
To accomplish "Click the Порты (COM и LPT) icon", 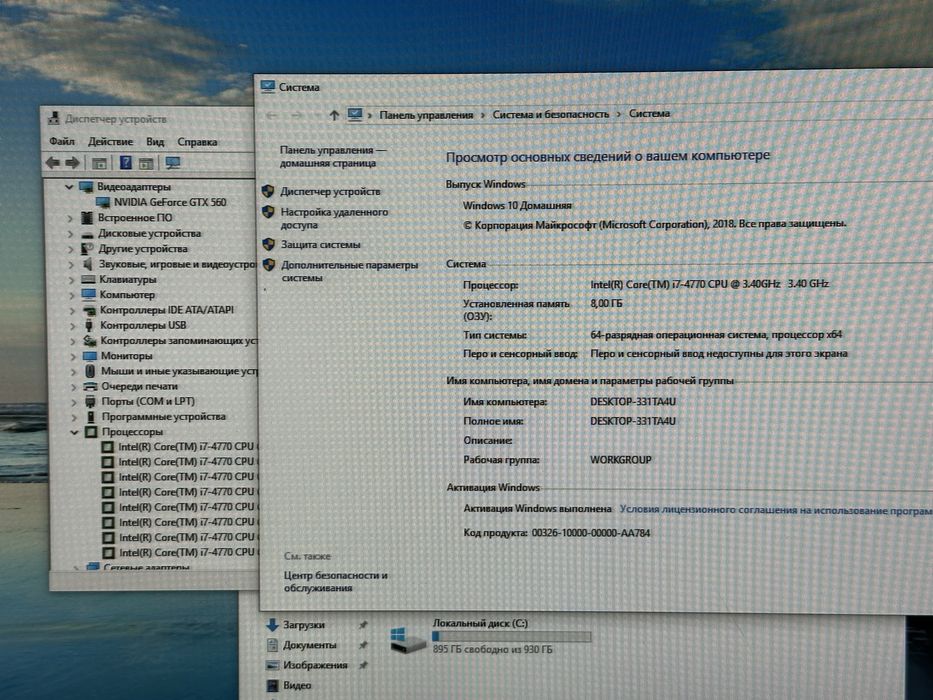I will click(x=90, y=402).
